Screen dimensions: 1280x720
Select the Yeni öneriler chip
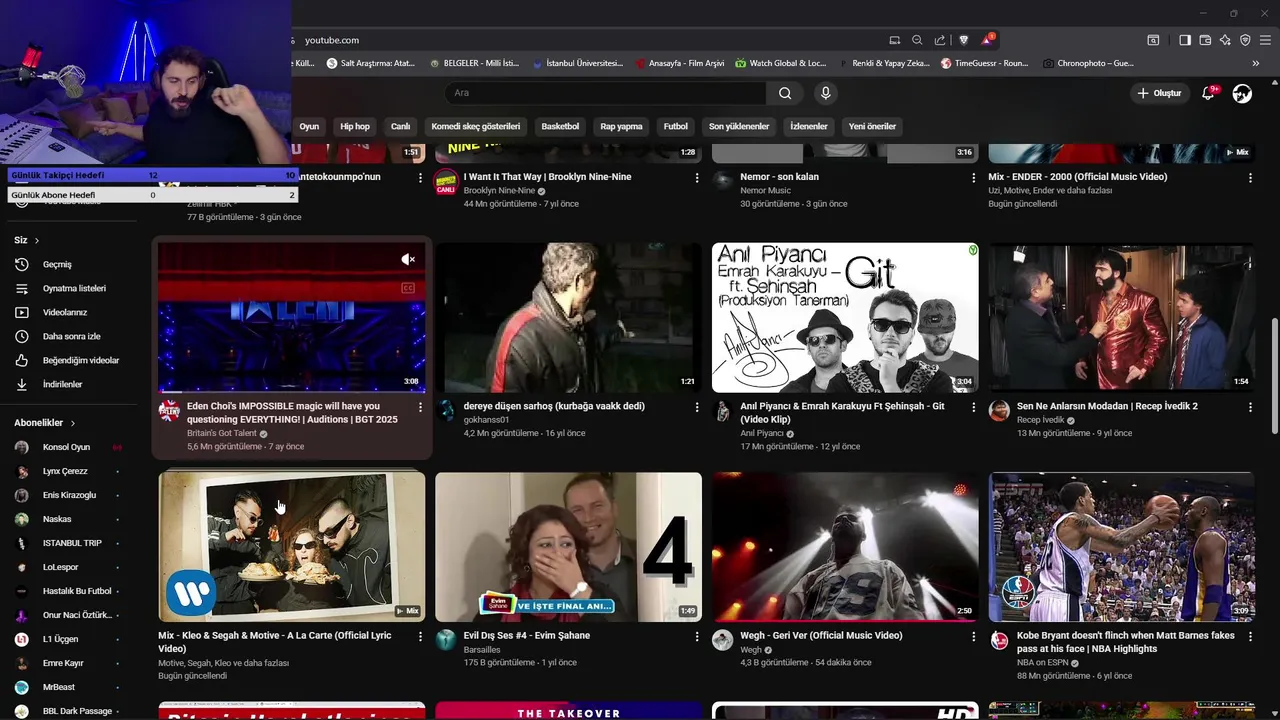(x=873, y=126)
